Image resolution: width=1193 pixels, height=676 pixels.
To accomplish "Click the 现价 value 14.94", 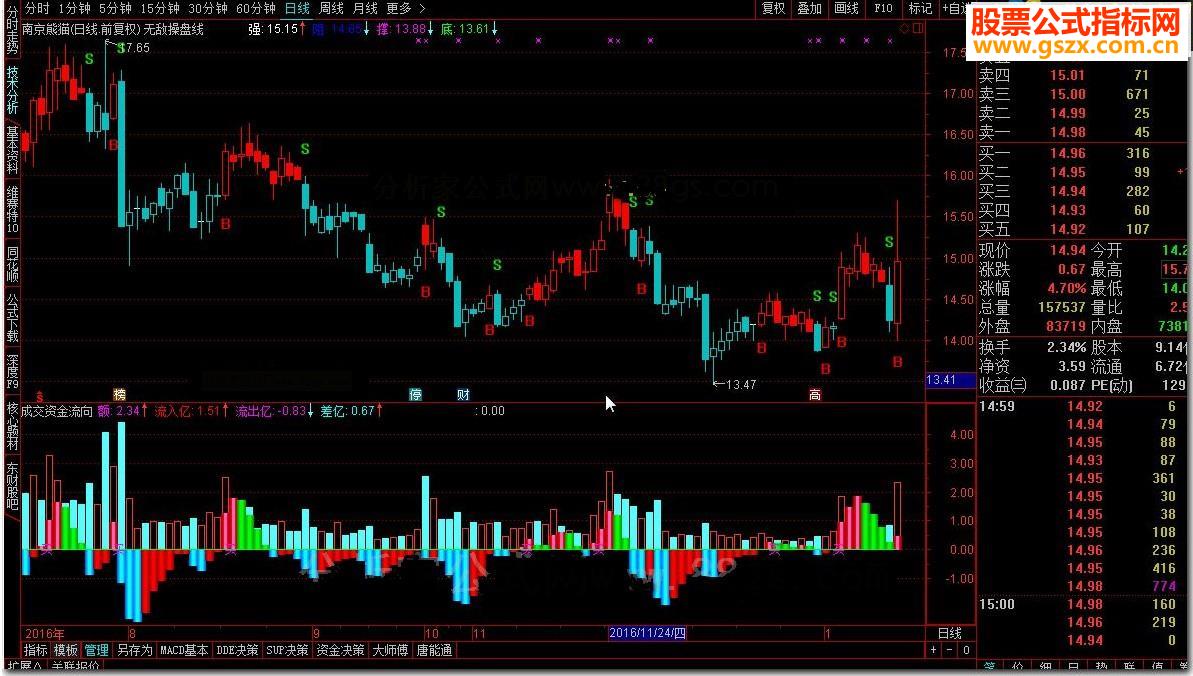I will coord(1067,250).
